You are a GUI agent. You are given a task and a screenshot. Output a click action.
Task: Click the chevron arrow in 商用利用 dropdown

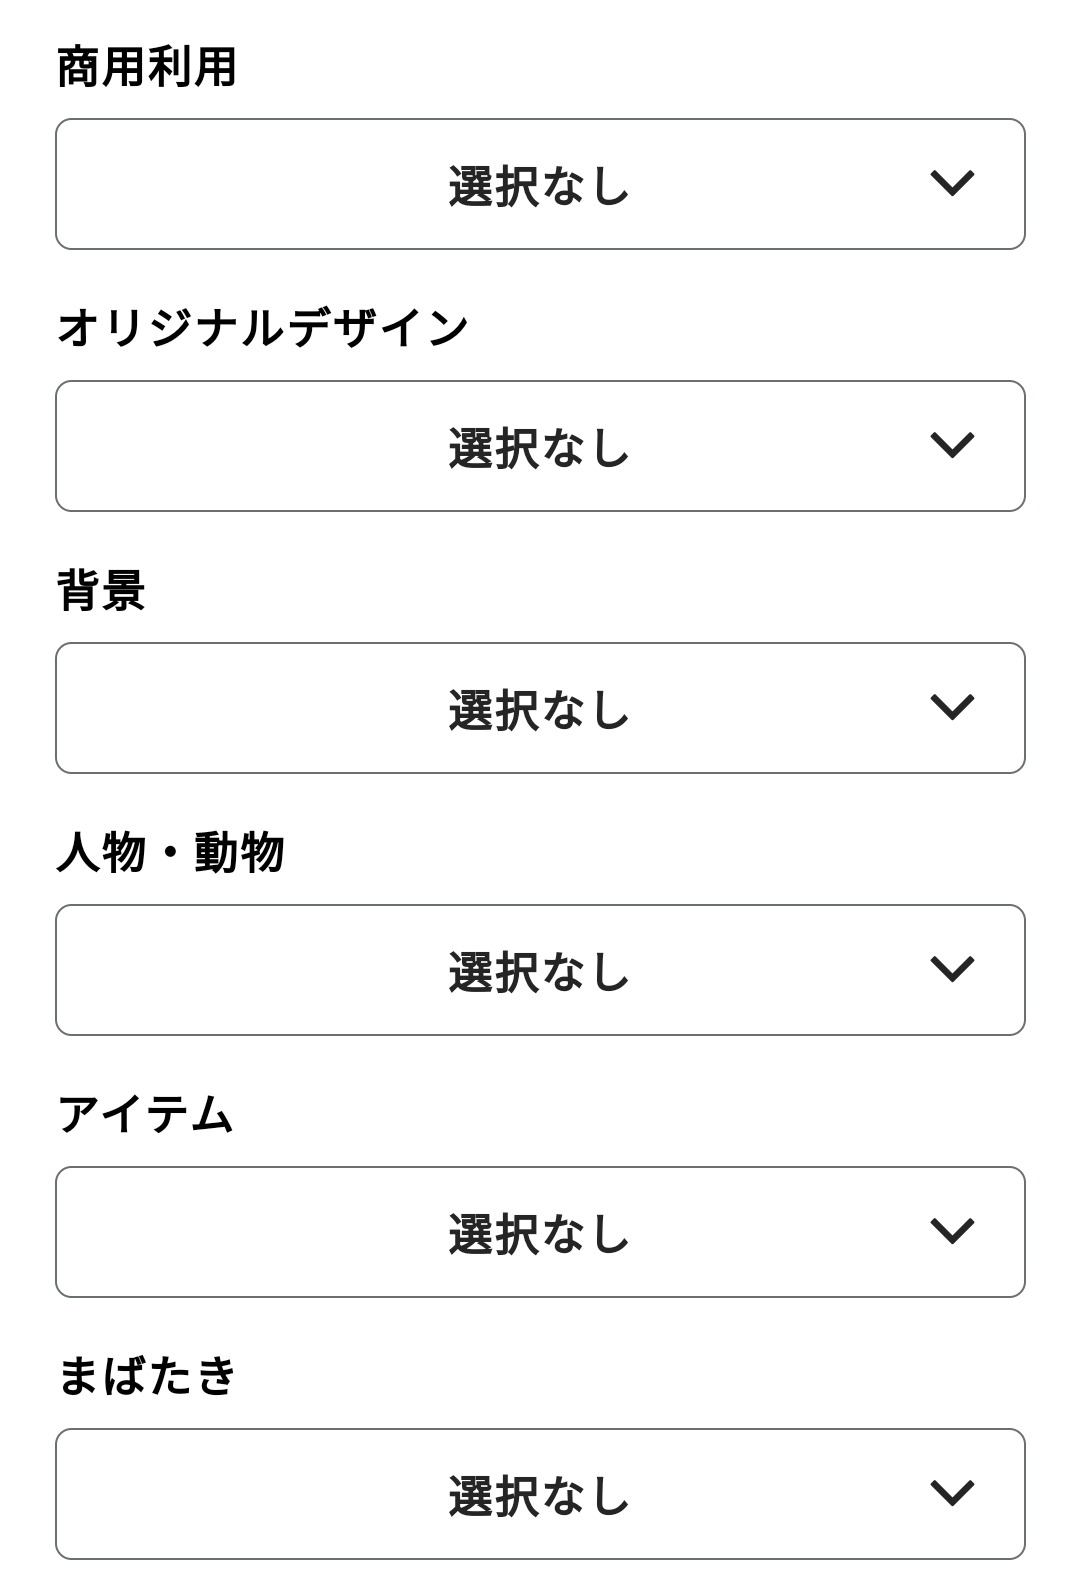(x=951, y=183)
